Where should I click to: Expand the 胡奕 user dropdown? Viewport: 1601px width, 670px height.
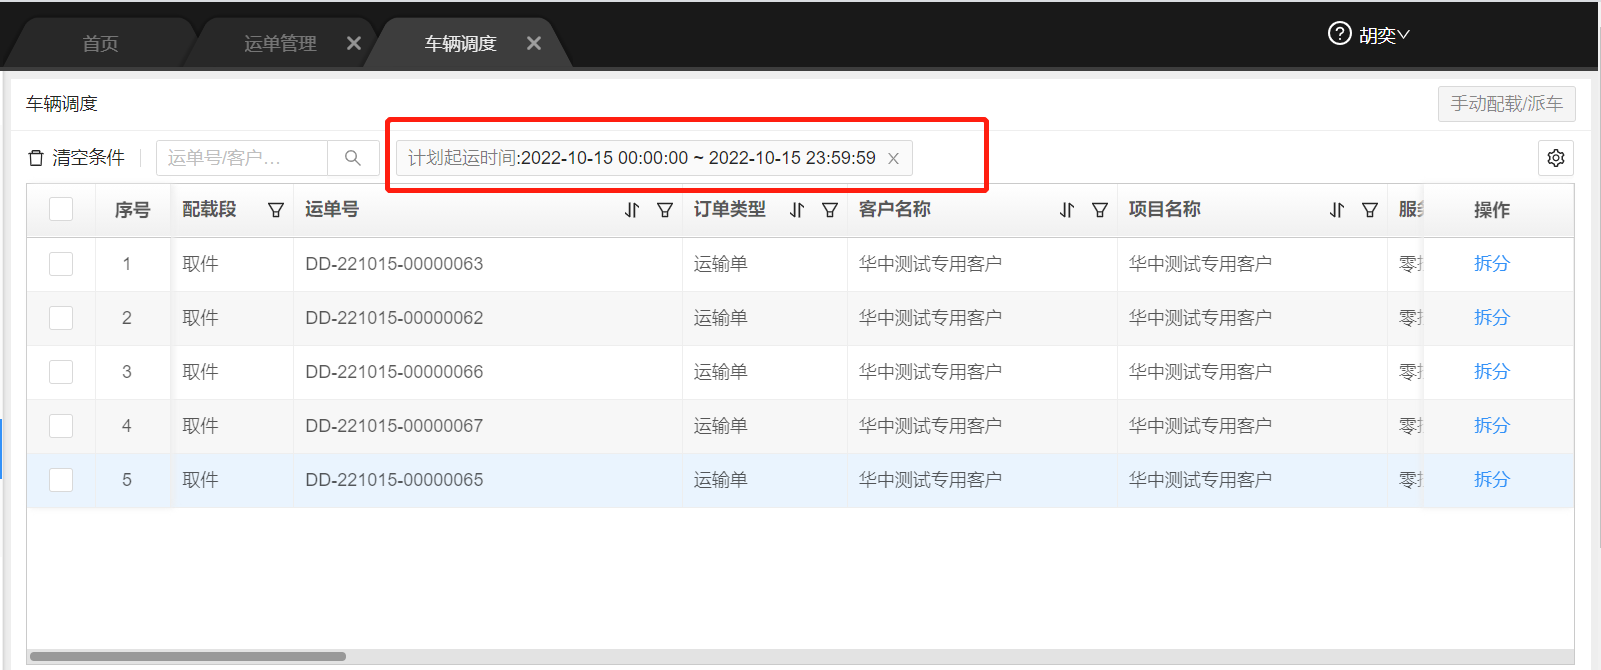1385,35
